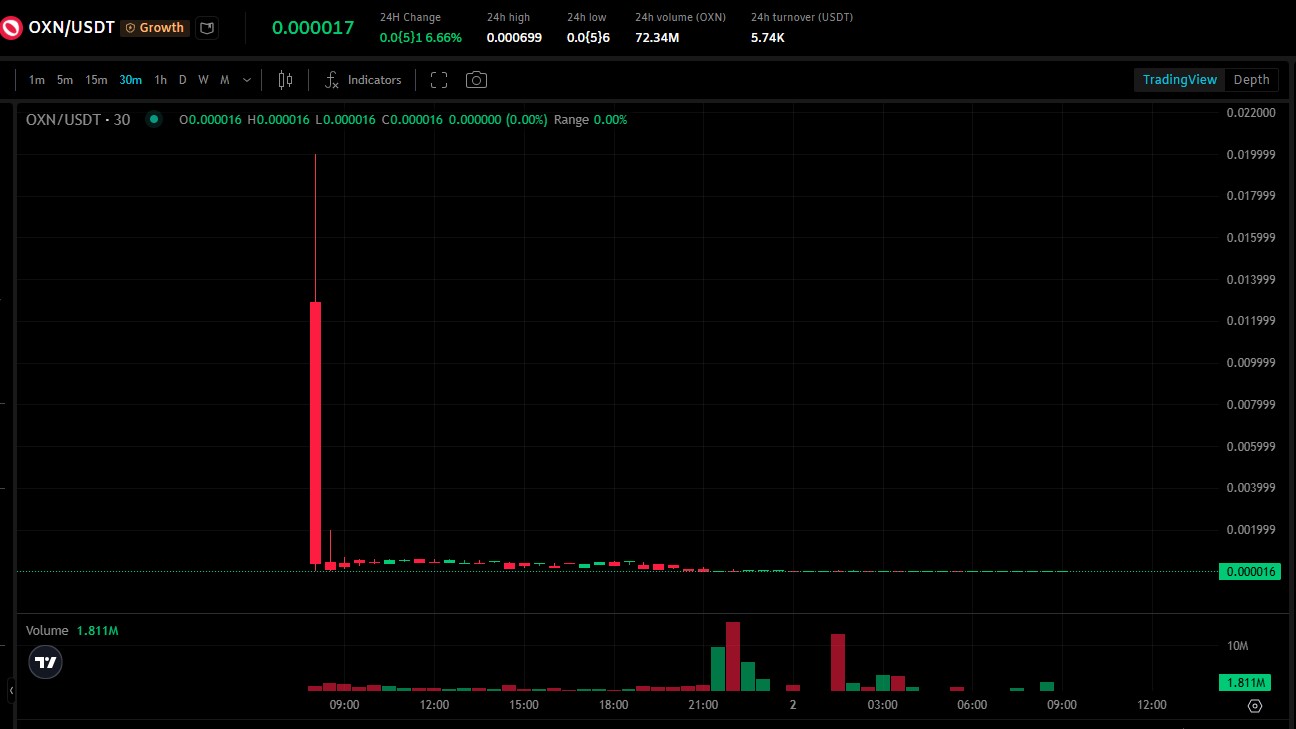Click the green last price label 0.000016

click(1250, 571)
